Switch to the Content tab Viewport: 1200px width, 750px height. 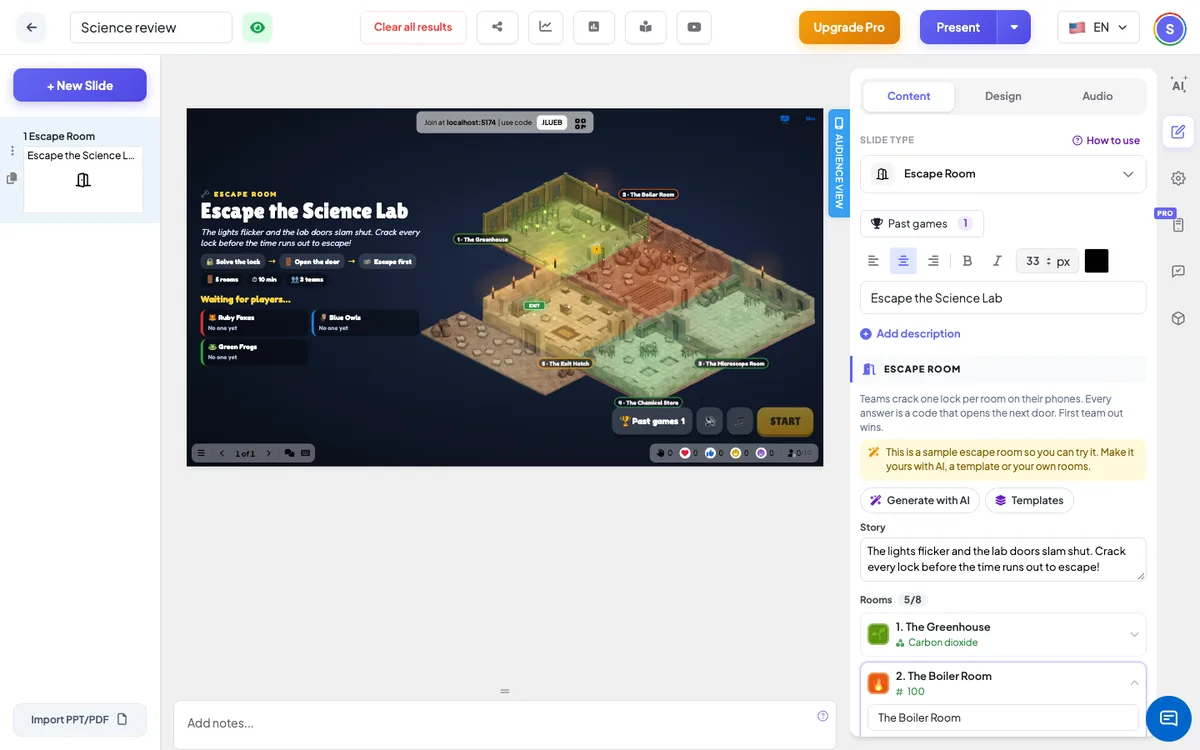pos(908,96)
